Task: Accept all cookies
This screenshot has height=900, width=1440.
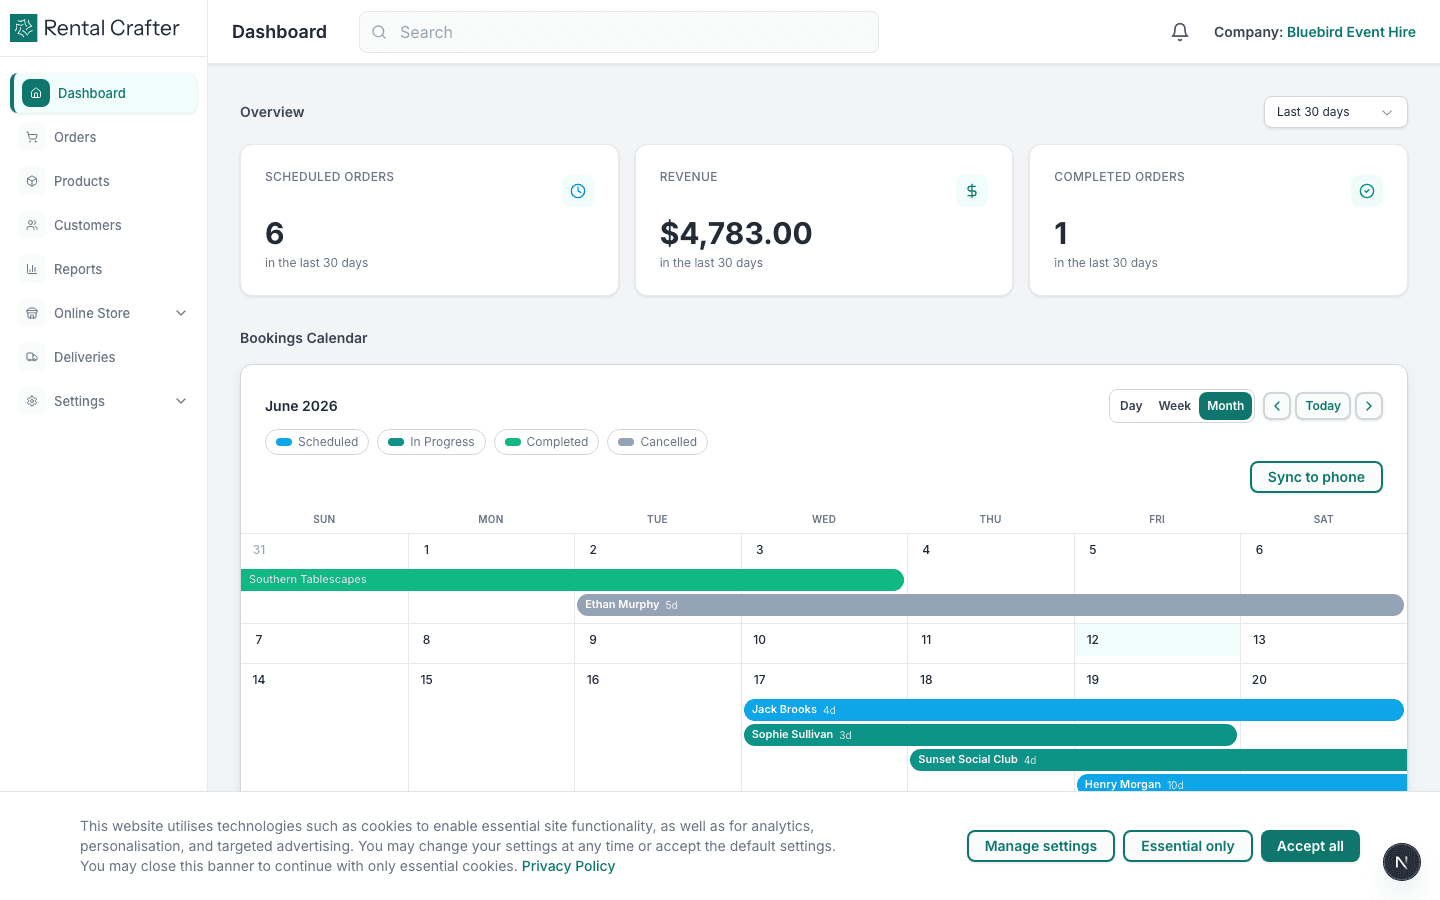Action: (1310, 846)
